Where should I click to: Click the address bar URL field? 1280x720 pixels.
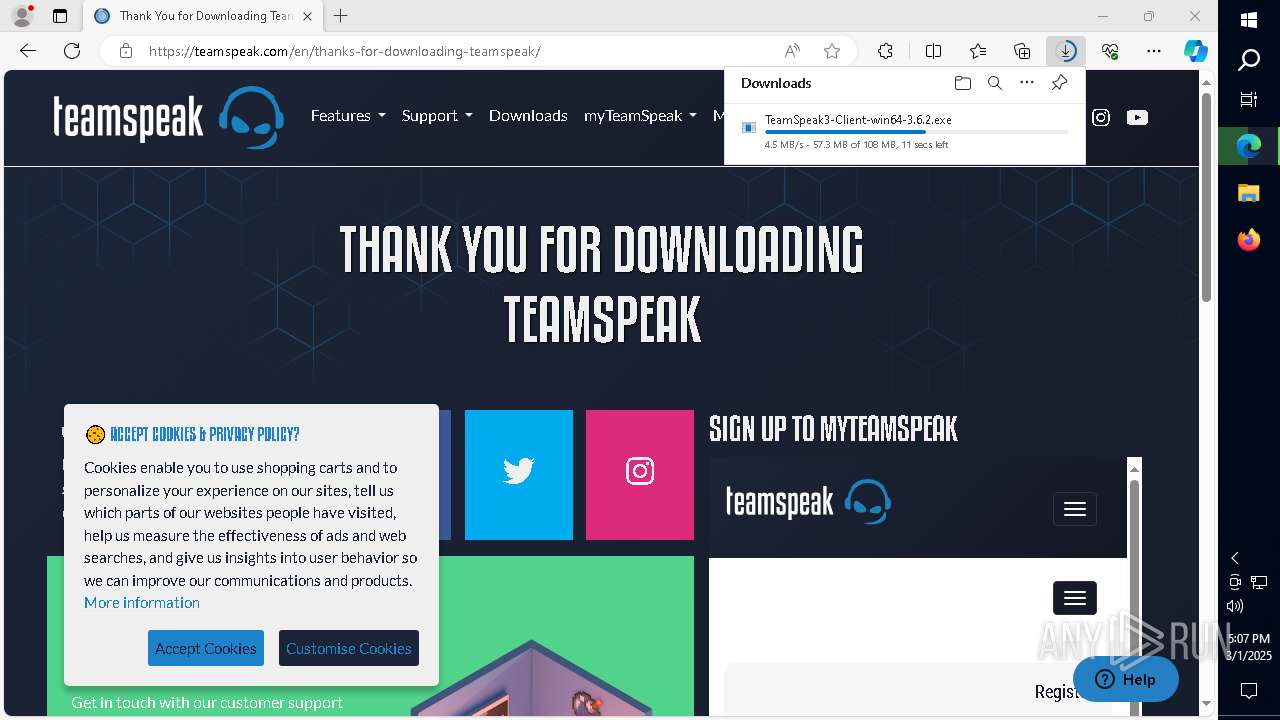pos(460,51)
